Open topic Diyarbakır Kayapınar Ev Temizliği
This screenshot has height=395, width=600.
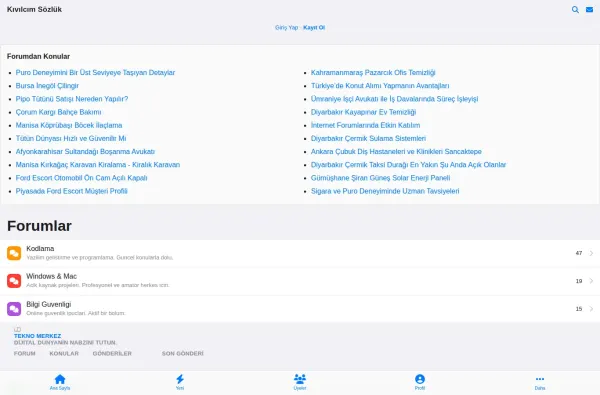tap(364, 112)
